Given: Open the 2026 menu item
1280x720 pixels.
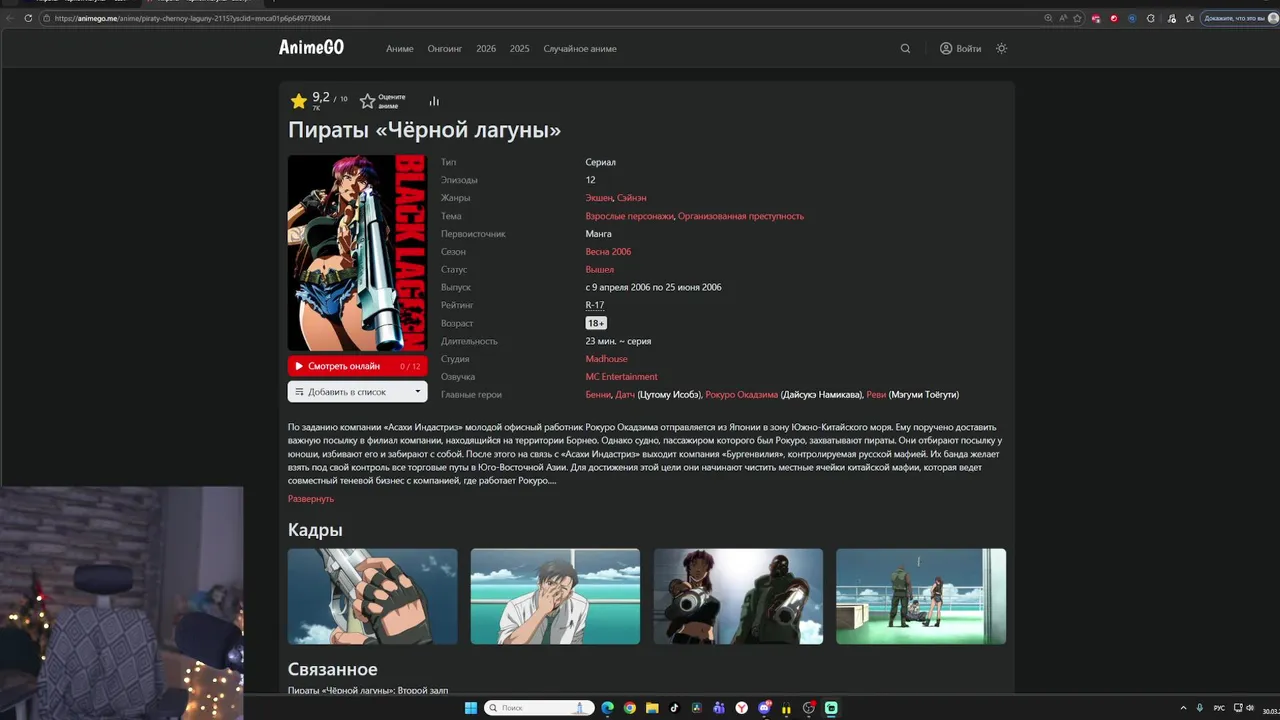Looking at the screenshot, I should [486, 49].
